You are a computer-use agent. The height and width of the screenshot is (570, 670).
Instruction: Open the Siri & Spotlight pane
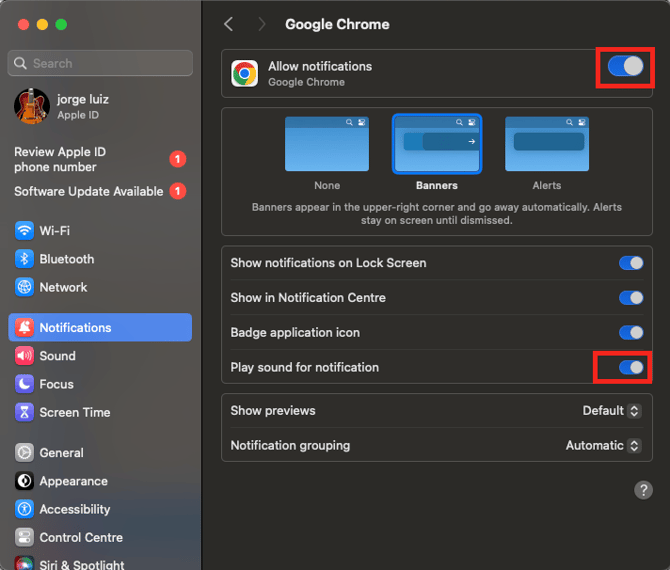(100, 563)
